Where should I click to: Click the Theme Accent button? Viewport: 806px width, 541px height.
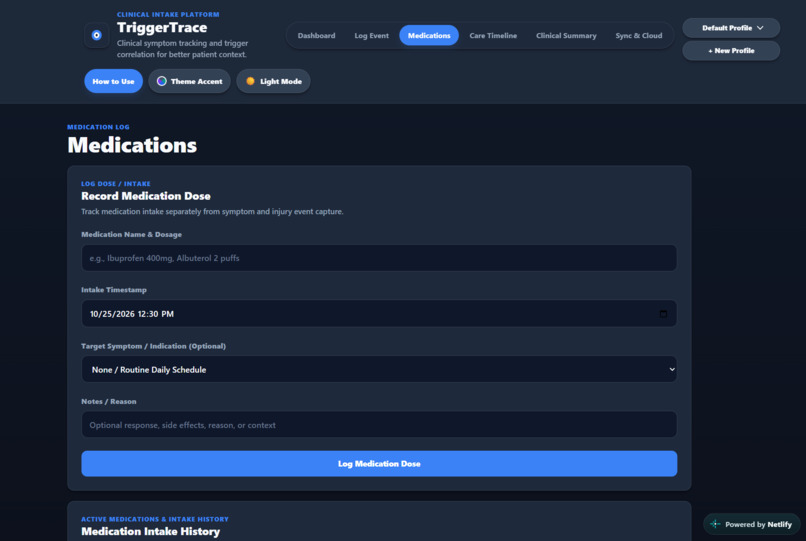pos(189,81)
